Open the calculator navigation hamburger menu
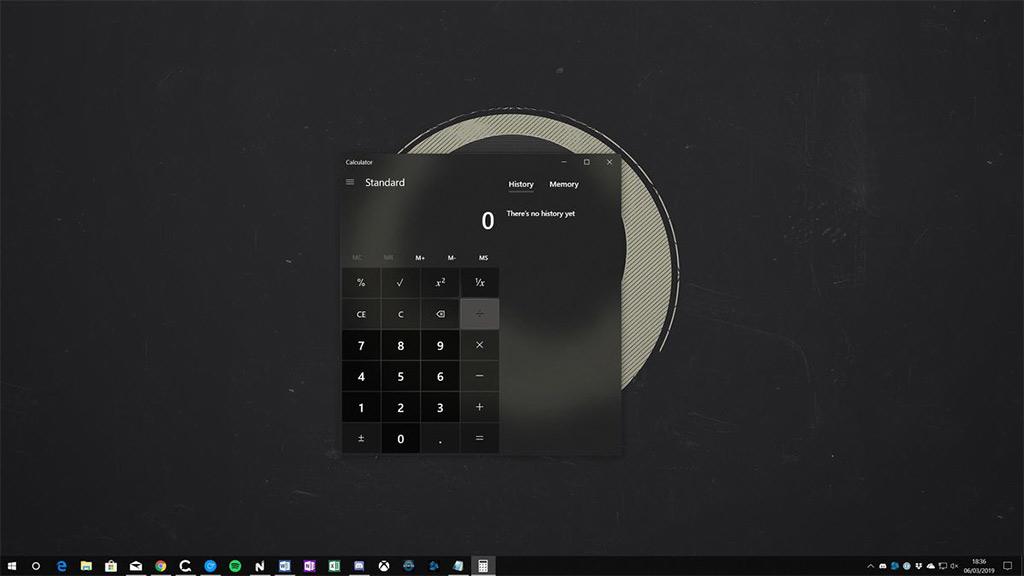 click(349, 182)
